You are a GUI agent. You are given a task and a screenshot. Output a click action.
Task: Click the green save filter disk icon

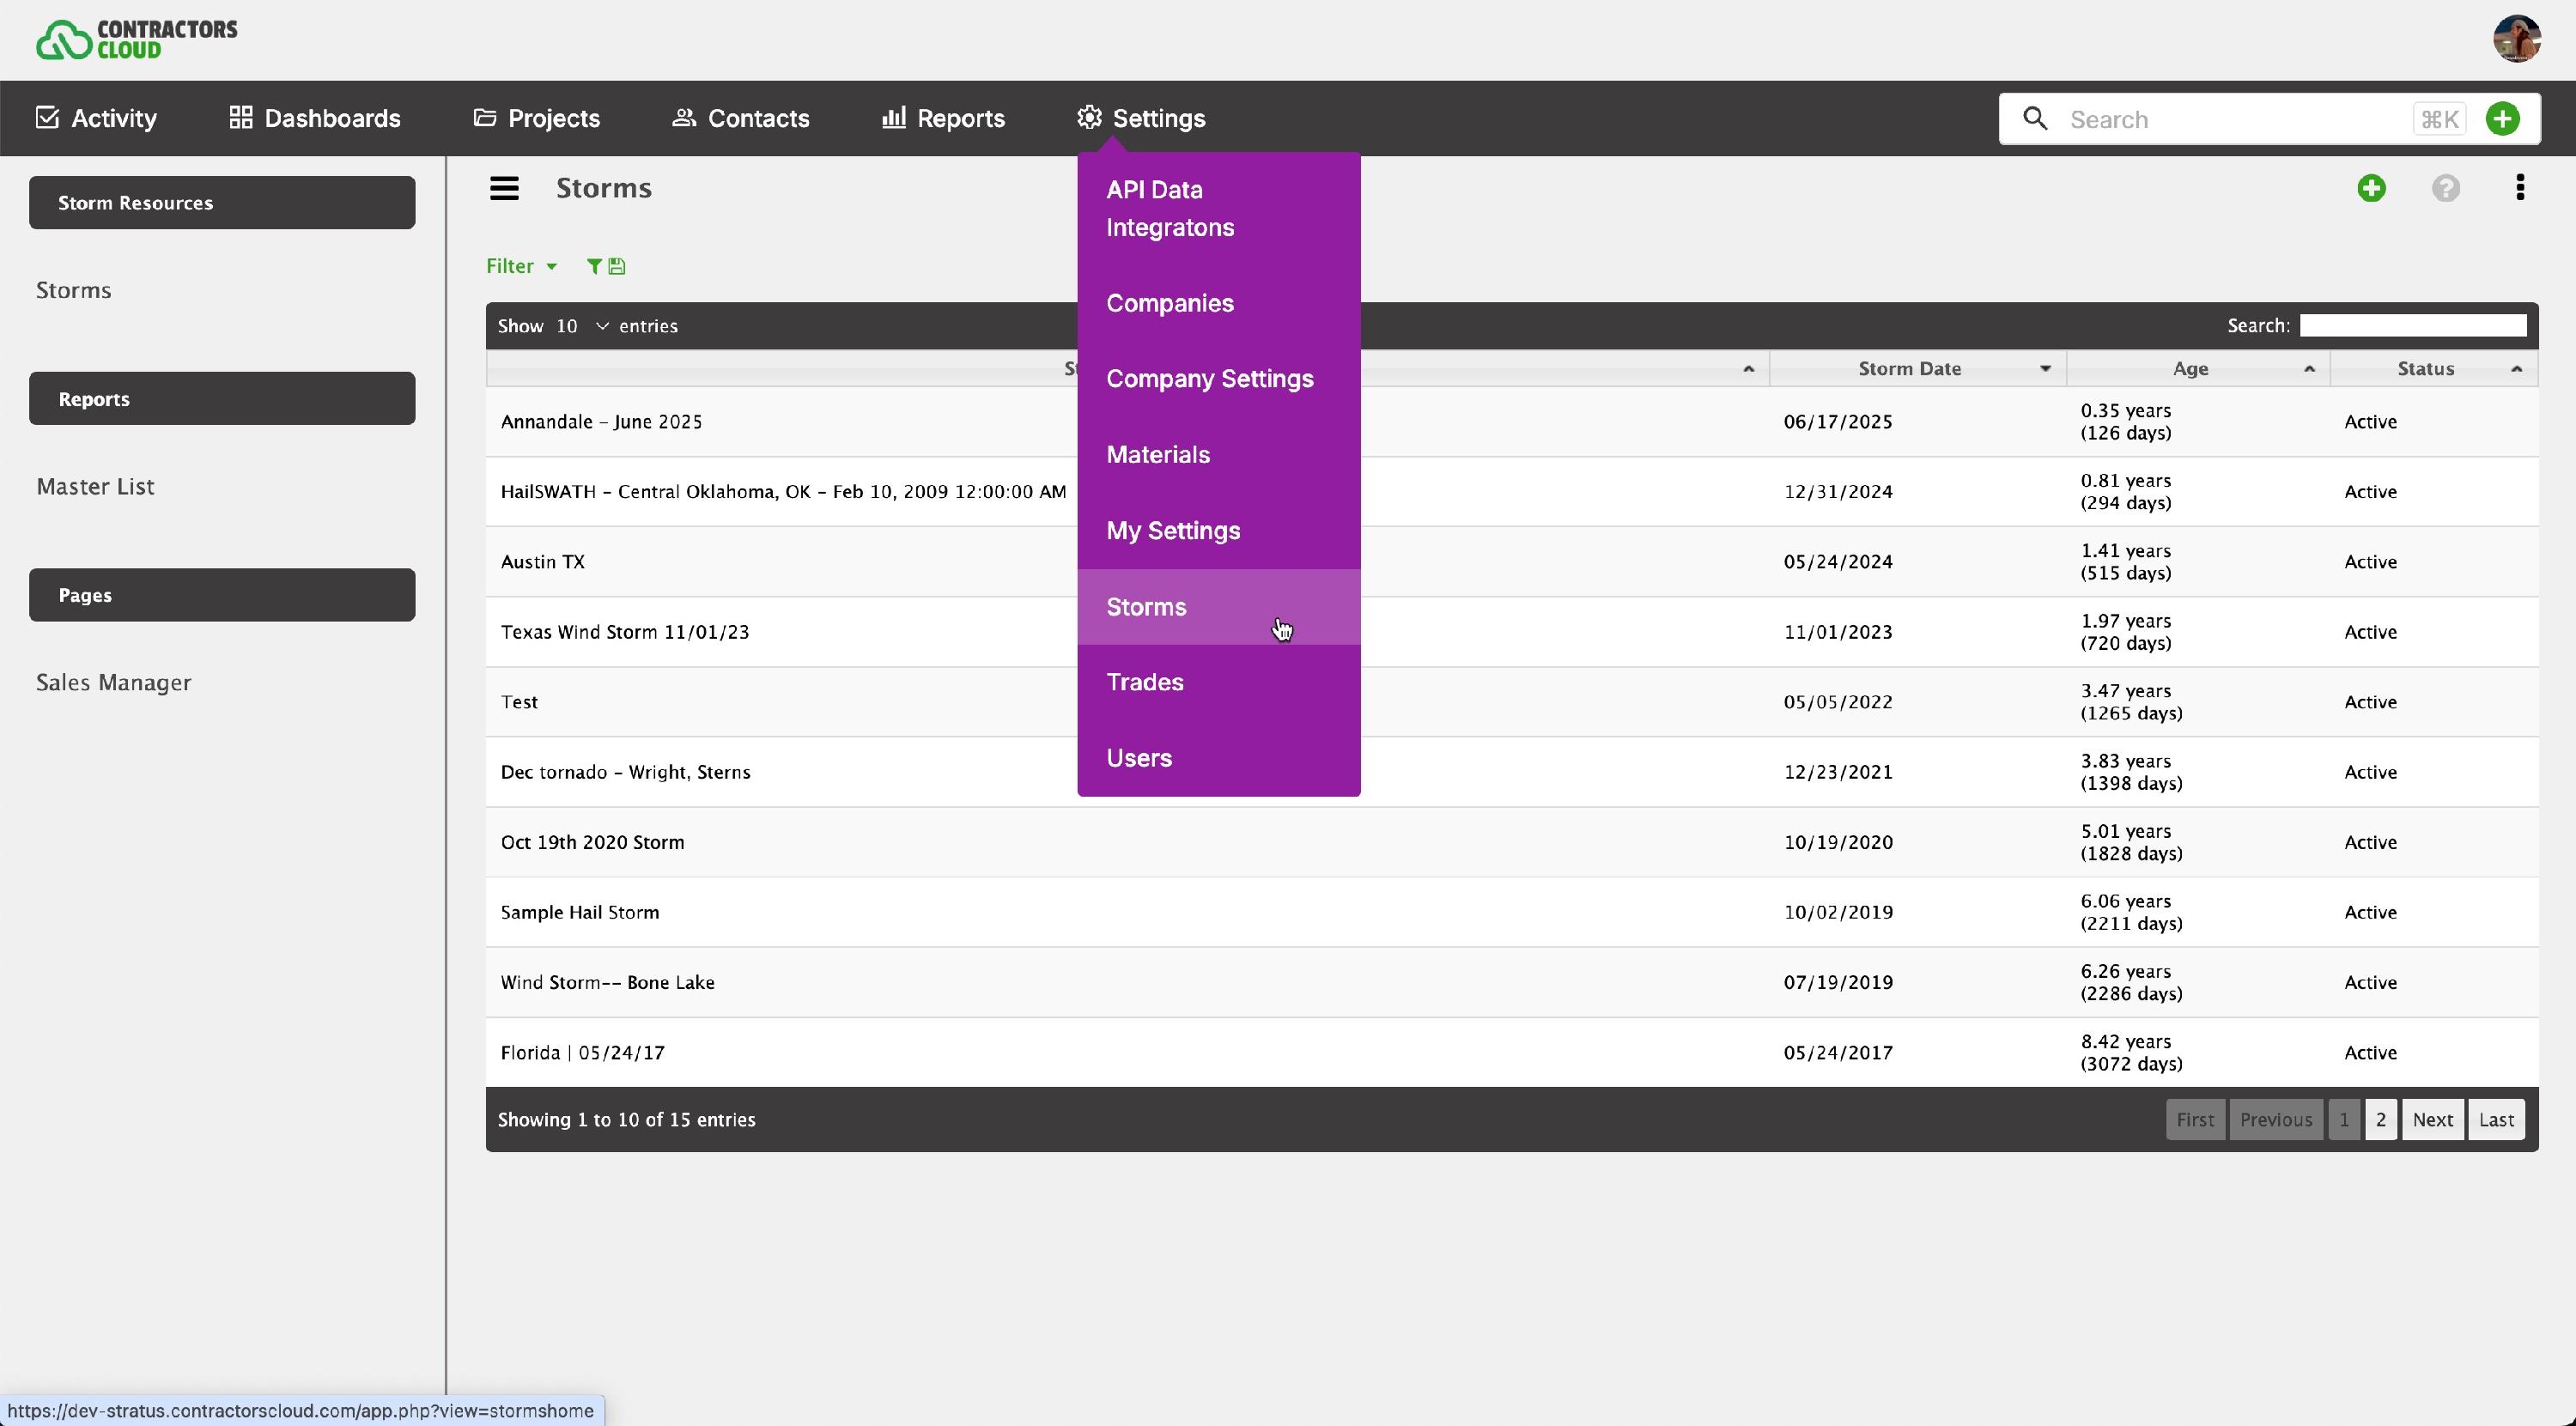coord(617,266)
